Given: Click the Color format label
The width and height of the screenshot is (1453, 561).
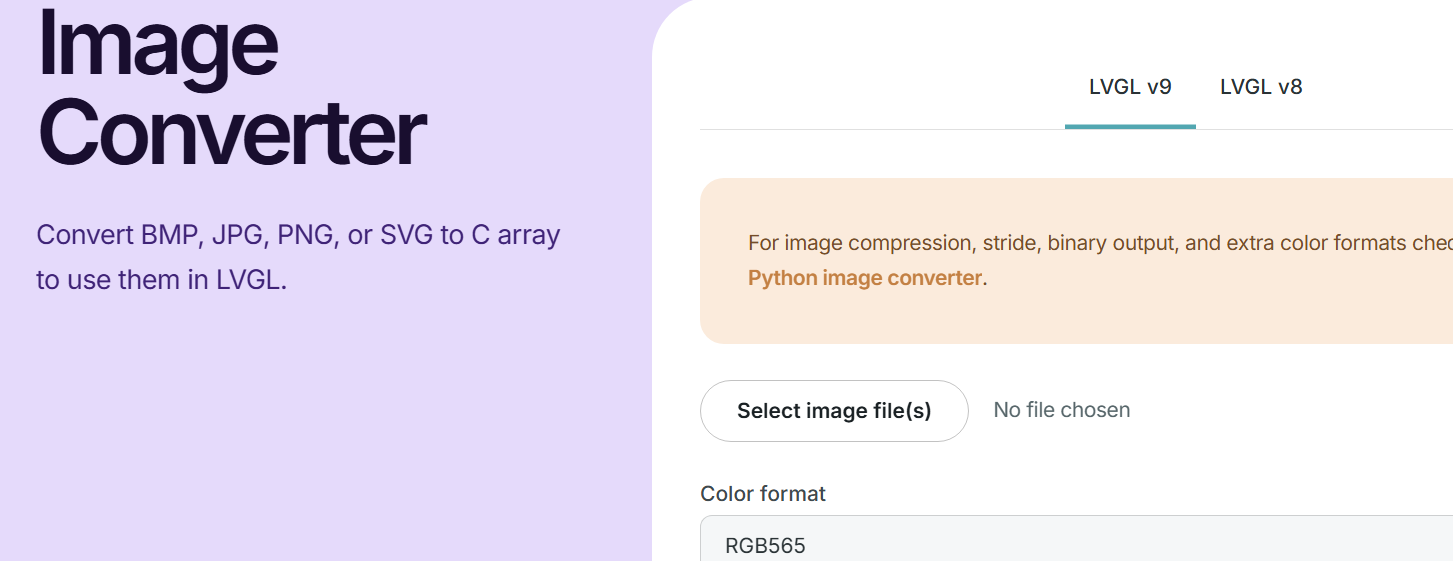Looking at the screenshot, I should pos(763,493).
